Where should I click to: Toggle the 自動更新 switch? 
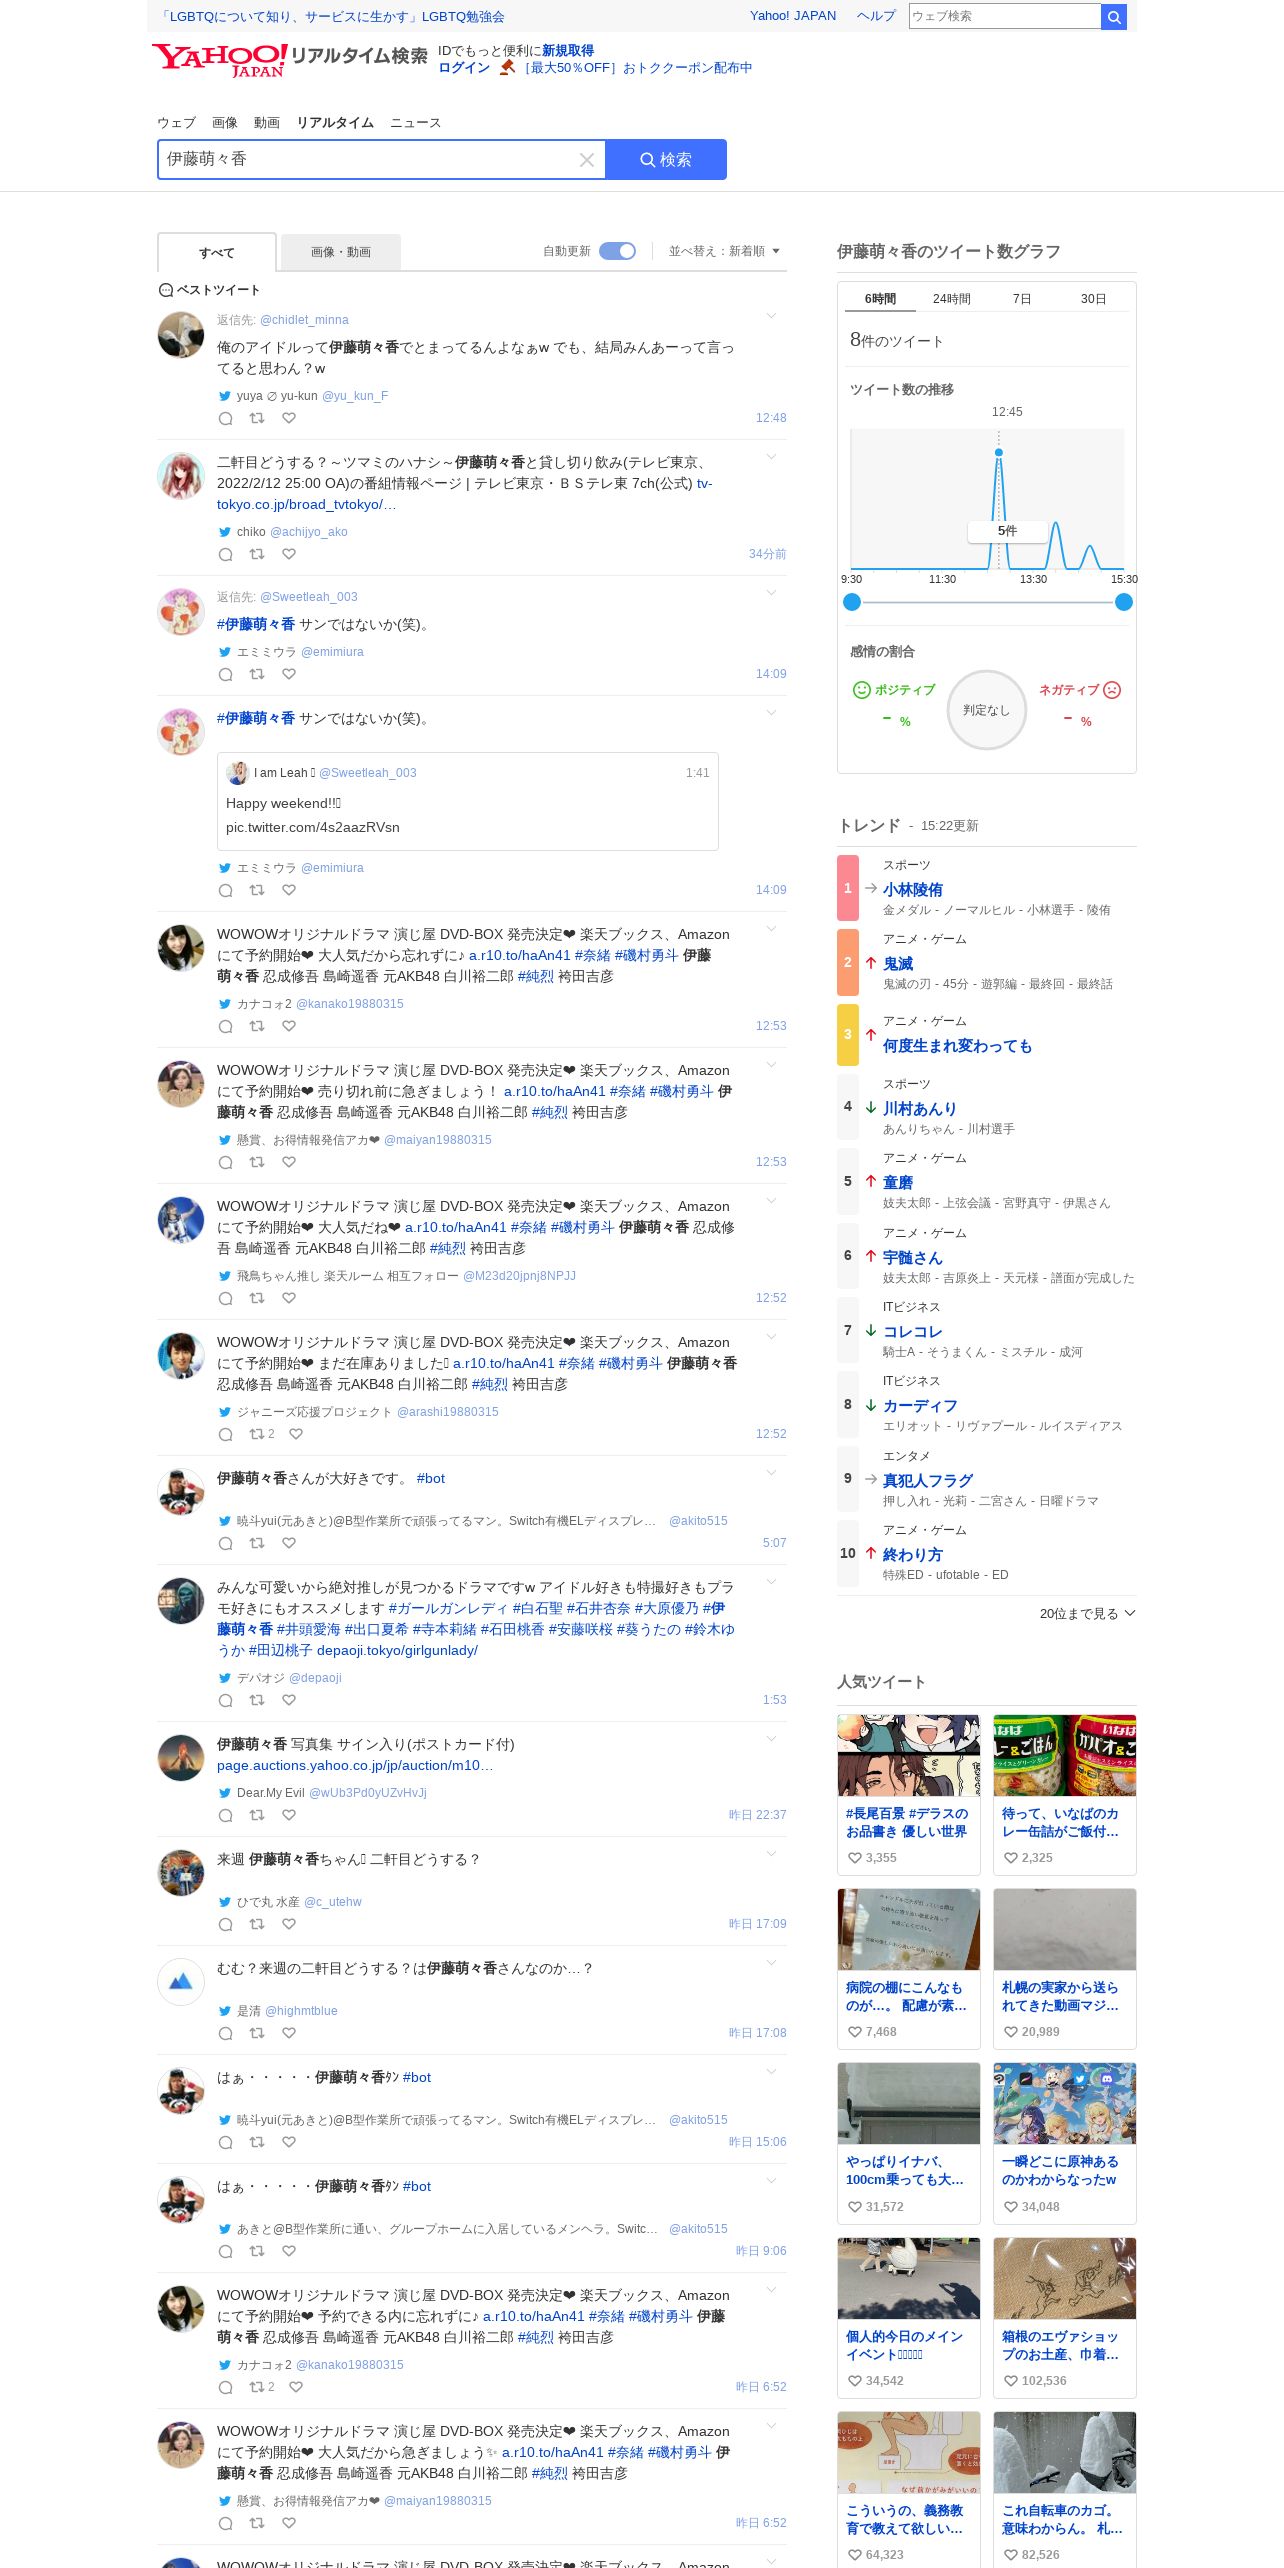(617, 251)
